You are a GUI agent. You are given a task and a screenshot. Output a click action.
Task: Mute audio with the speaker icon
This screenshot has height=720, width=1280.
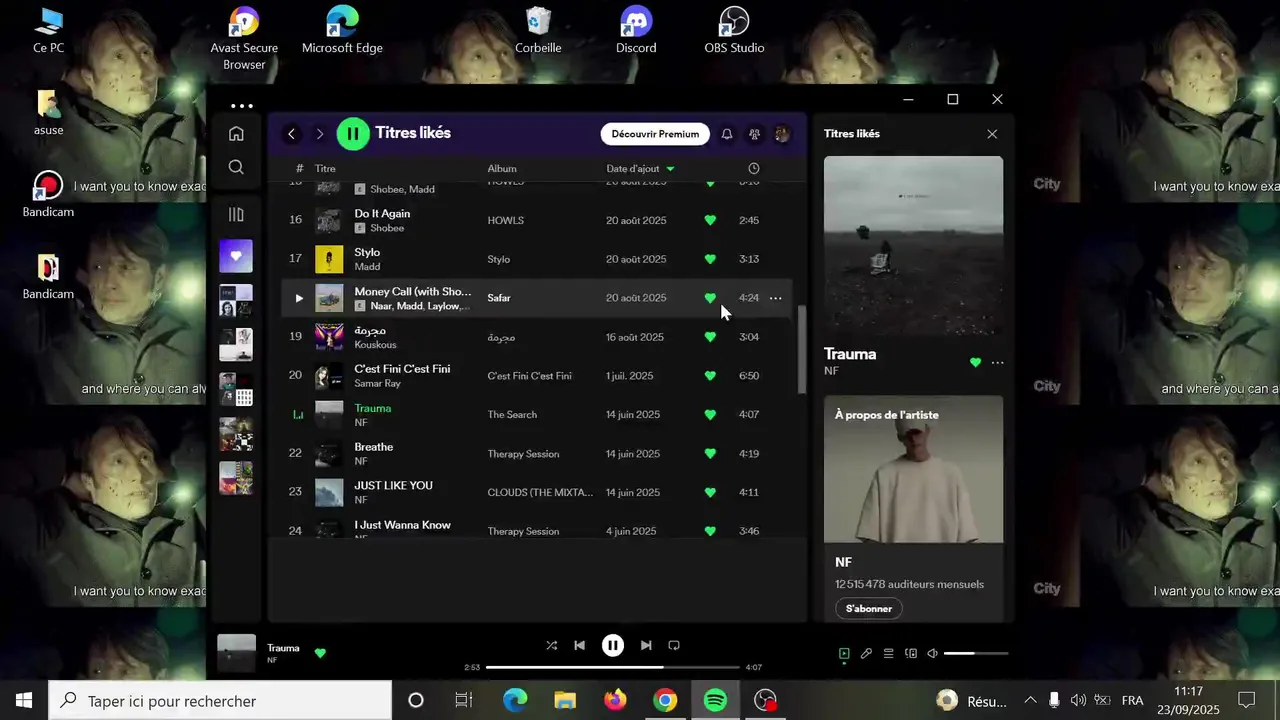(x=932, y=654)
